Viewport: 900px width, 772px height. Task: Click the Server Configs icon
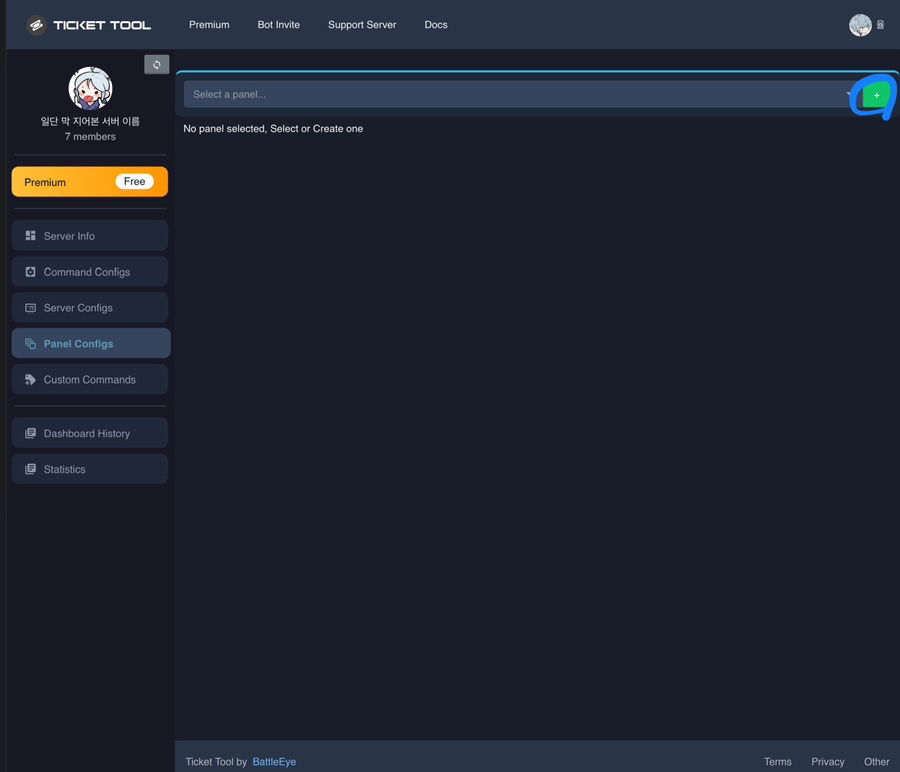pyautogui.click(x=30, y=308)
